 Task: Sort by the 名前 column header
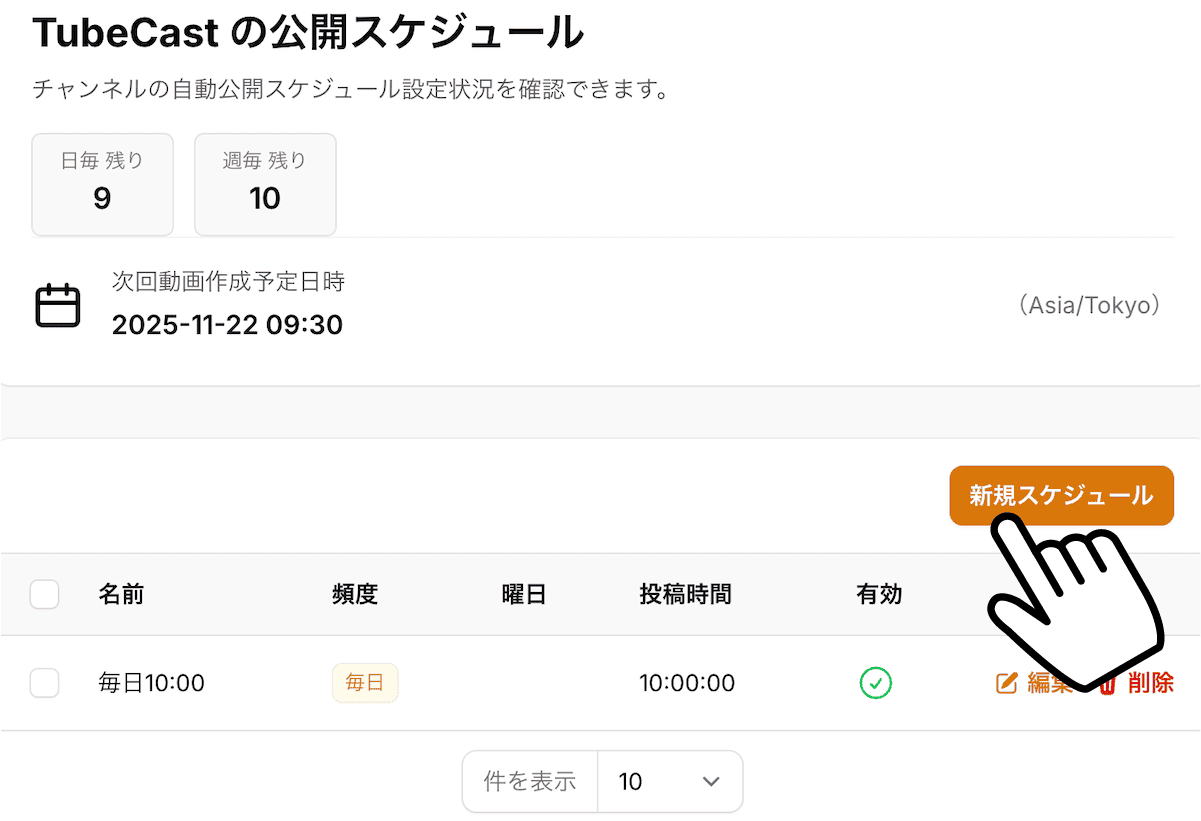point(123,593)
